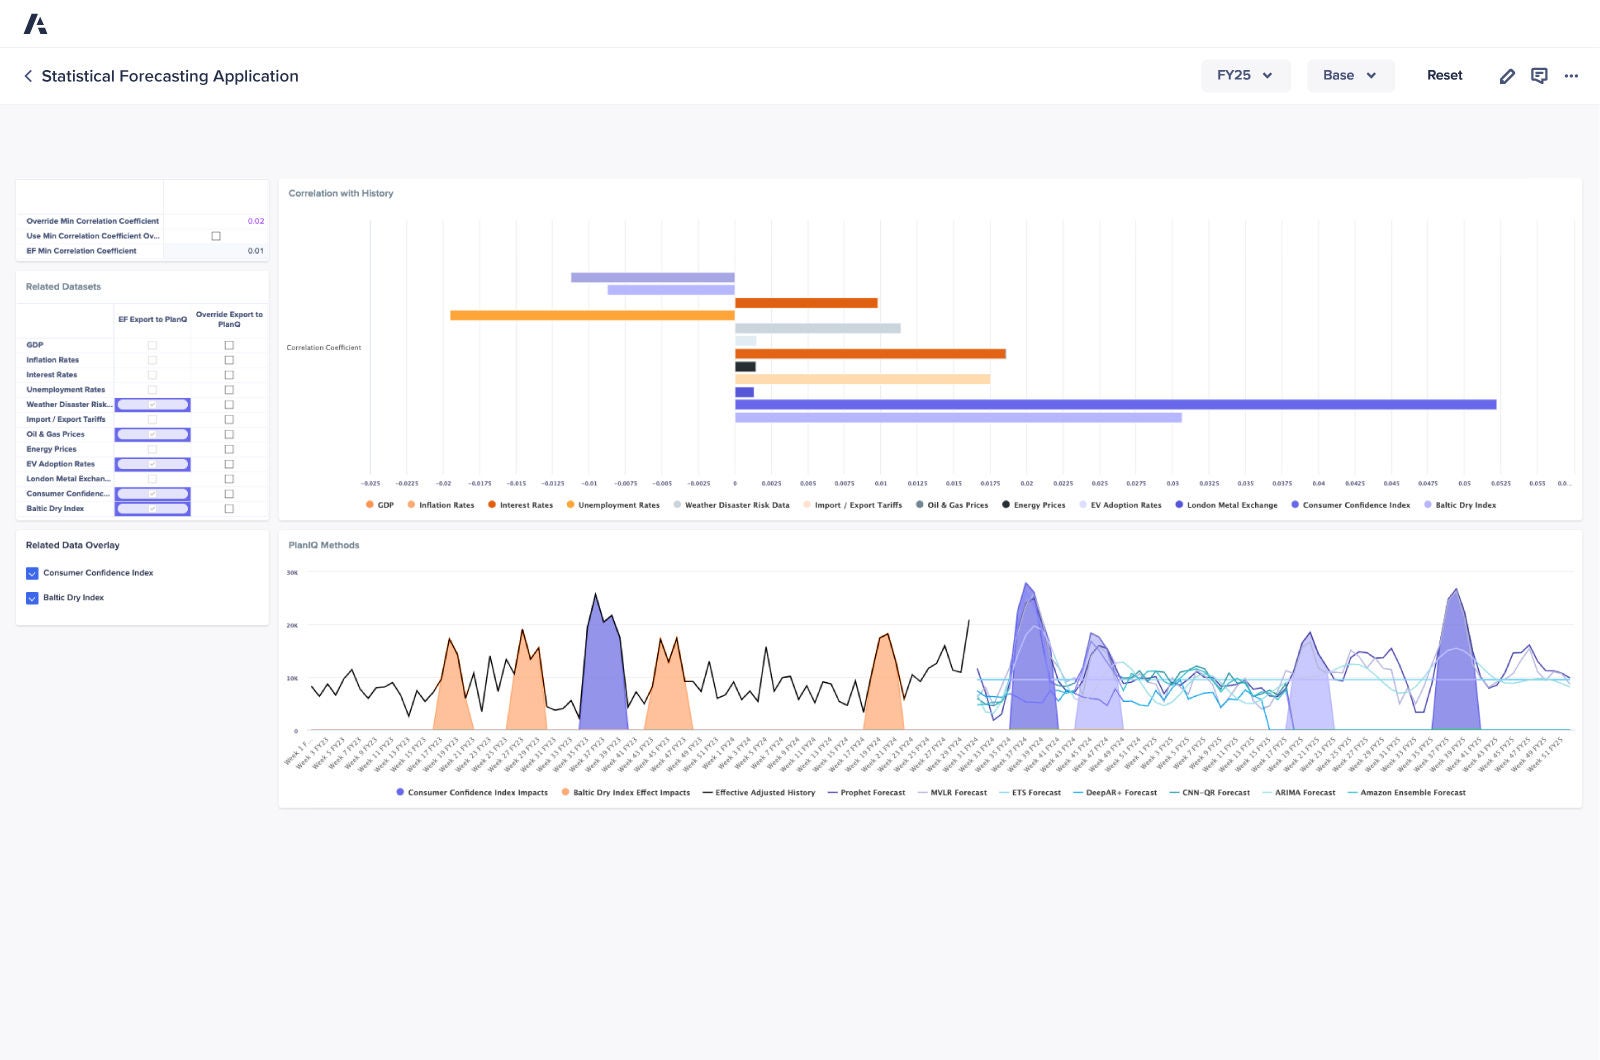The height and width of the screenshot is (1060, 1600).
Task: Disable EF Export toggle for Oil & Gas Prices
Action: point(152,434)
